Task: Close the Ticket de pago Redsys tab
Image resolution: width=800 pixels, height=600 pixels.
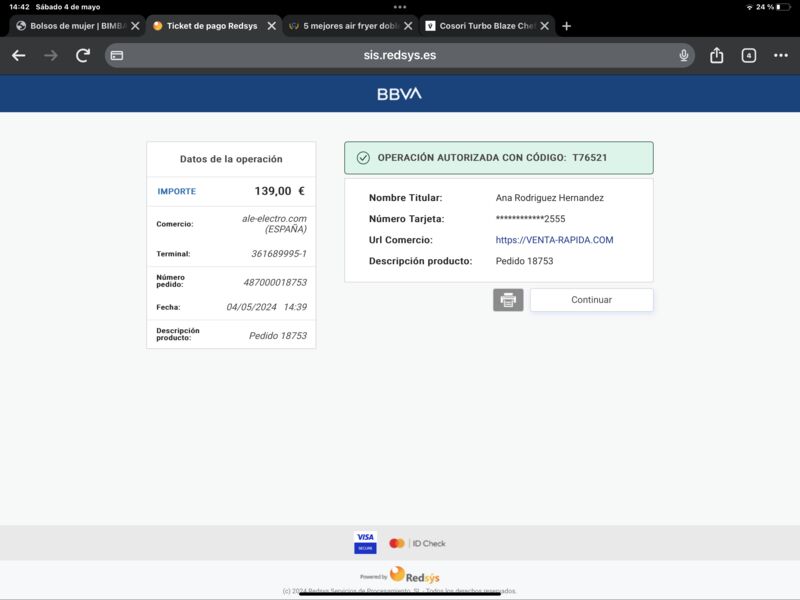Action: point(272,26)
